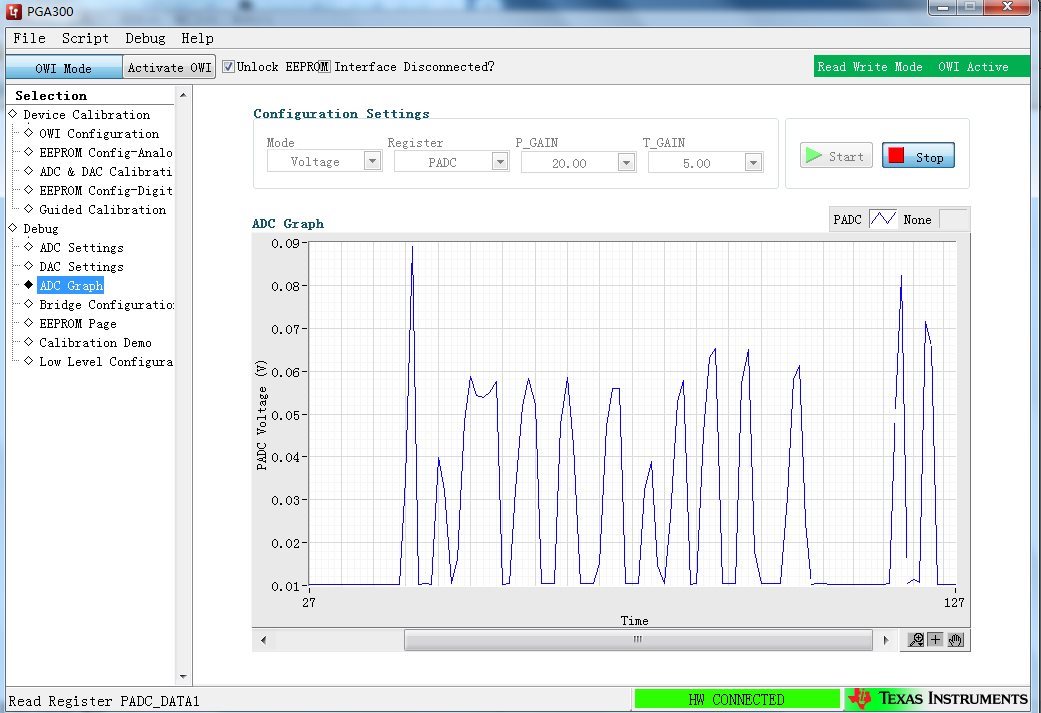Open the Script menu

coord(85,39)
